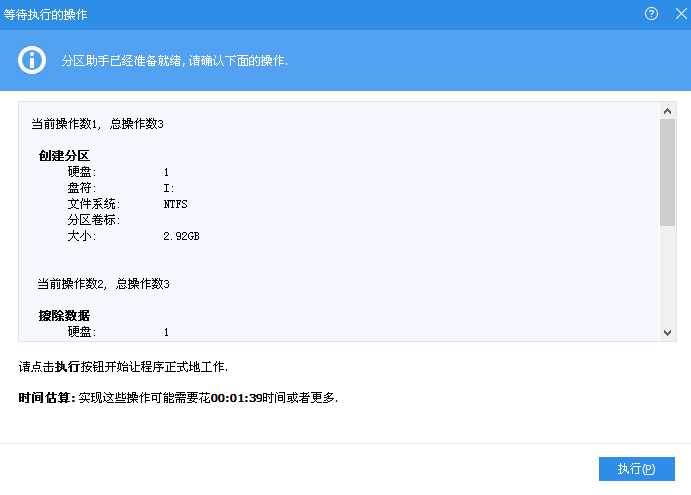Screen dimensions: 691x495
Task: Click the 大小 label
Action: pos(82,236)
